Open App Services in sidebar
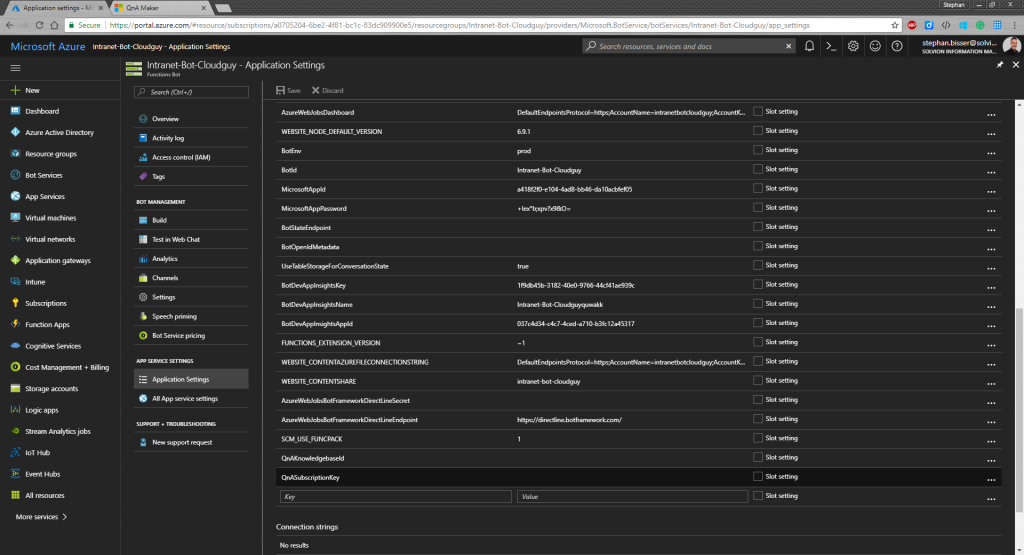The height and width of the screenshot is (555, 1024). [x=44, y=197]
